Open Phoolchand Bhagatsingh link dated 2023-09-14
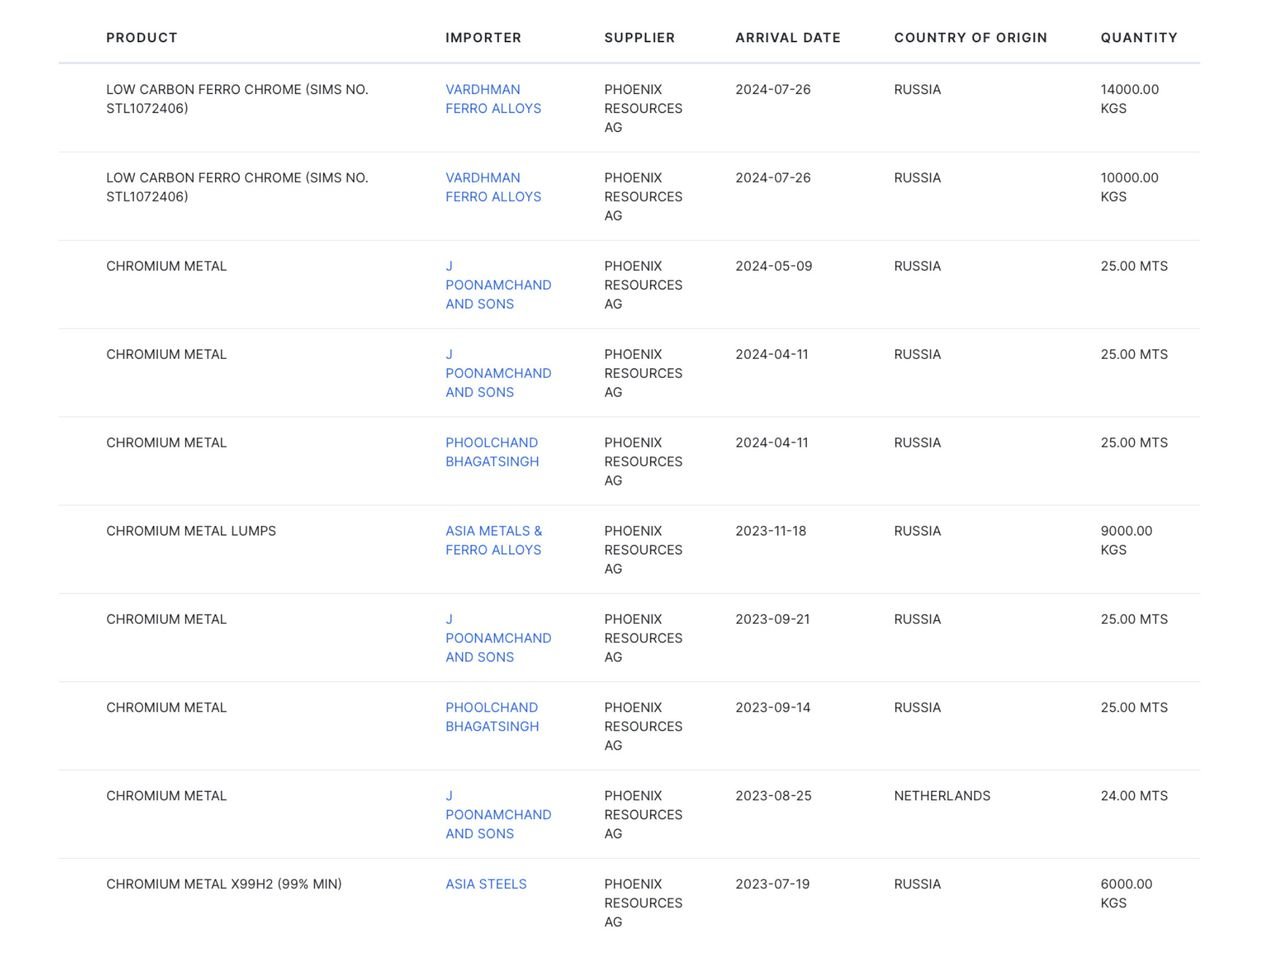This screenshot has width=1280, height=957. pos(492,717)
